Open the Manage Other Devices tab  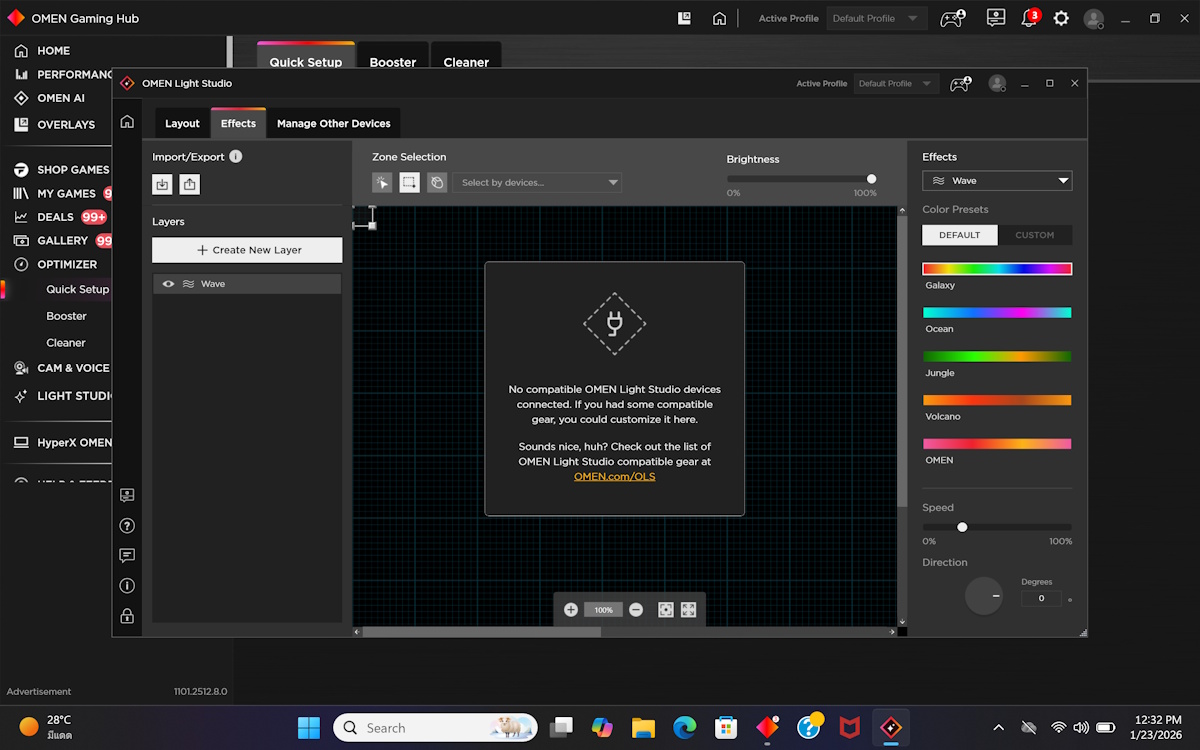[x=333, y=124]
